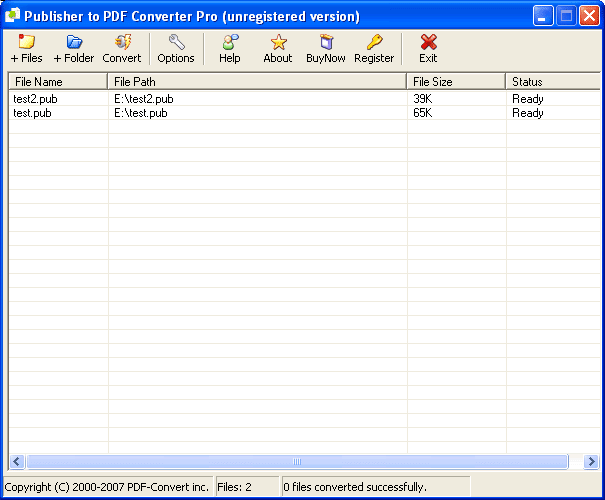Viewport: 605px width, 500px height.
Task: Select the test.pub file name
Action: 32,113
